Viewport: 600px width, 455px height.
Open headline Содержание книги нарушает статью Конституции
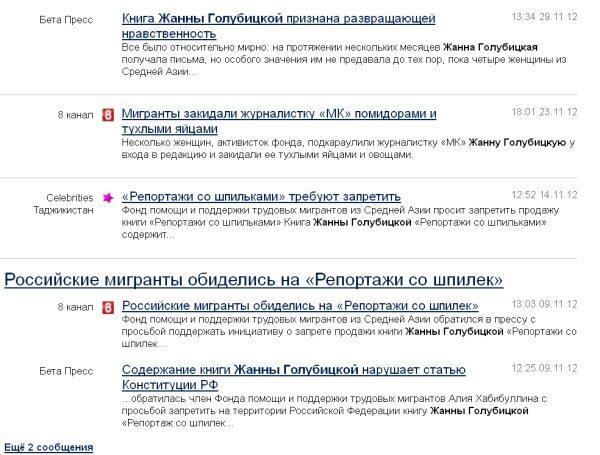(x=293, y=377)
